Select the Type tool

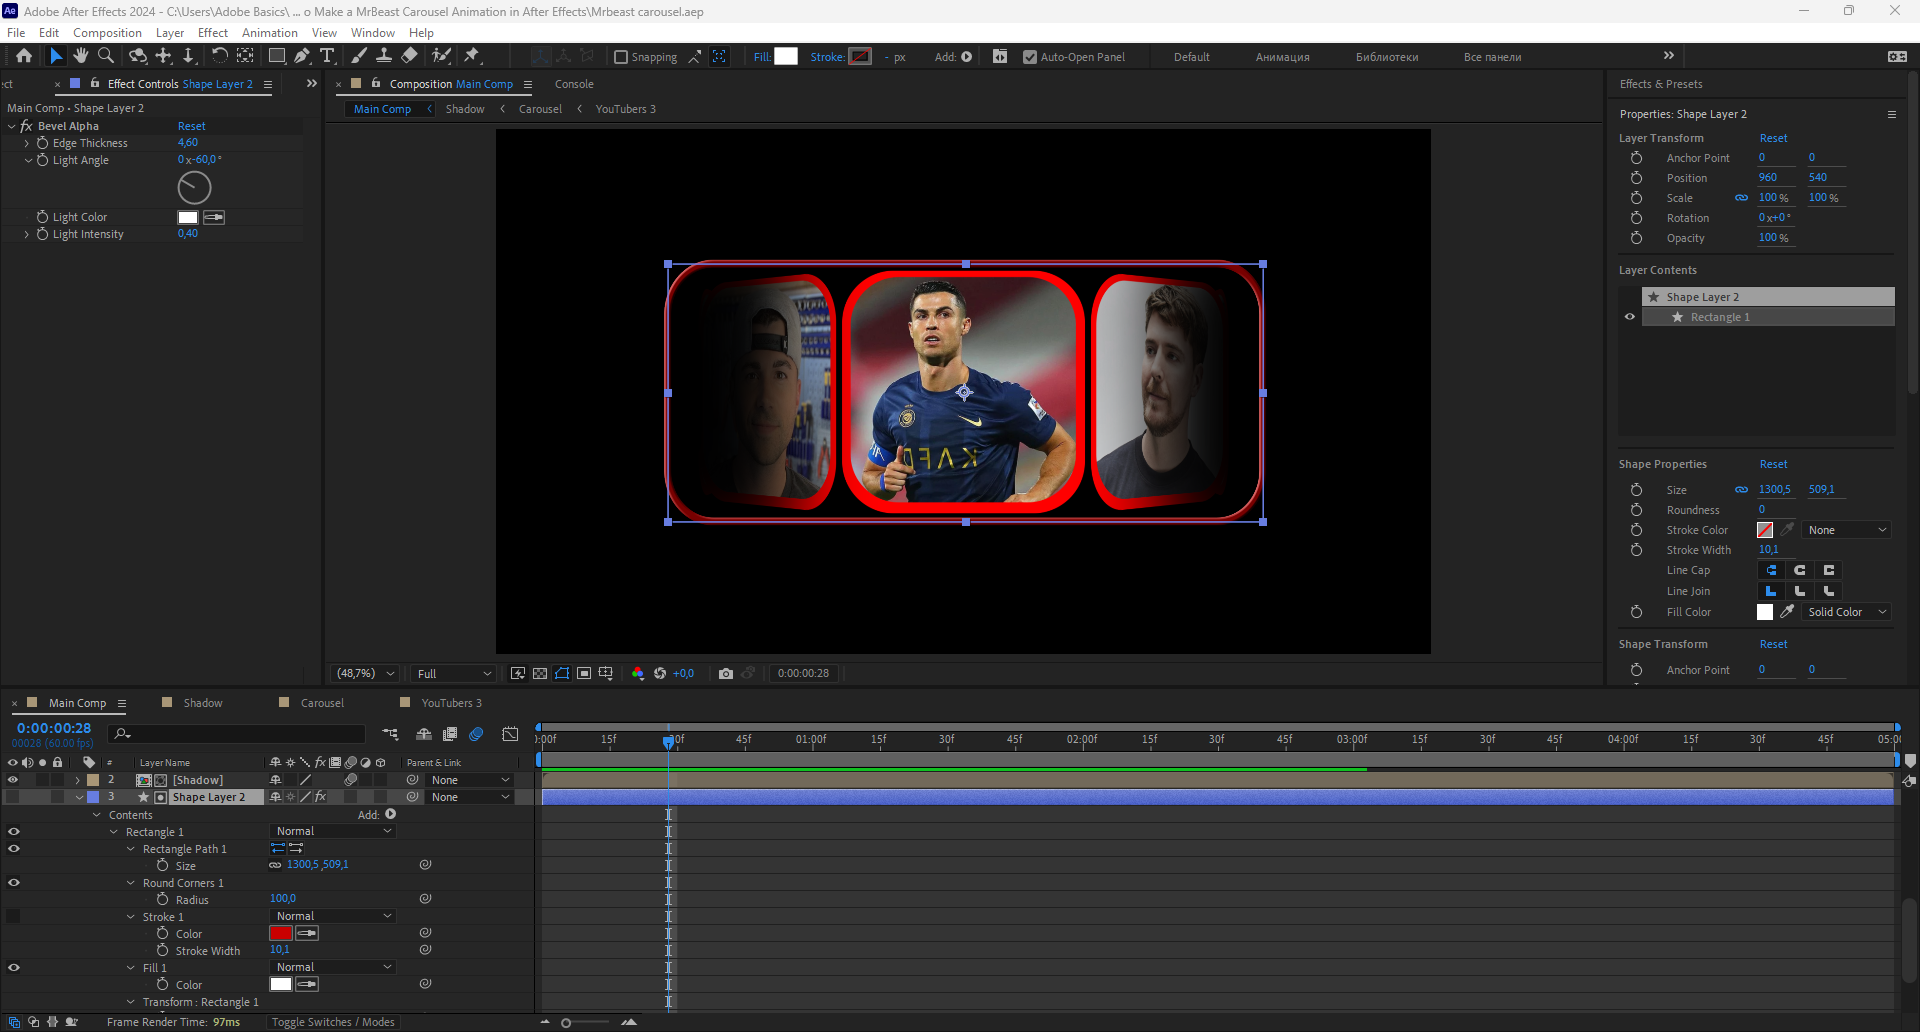(x=327, y=56)
